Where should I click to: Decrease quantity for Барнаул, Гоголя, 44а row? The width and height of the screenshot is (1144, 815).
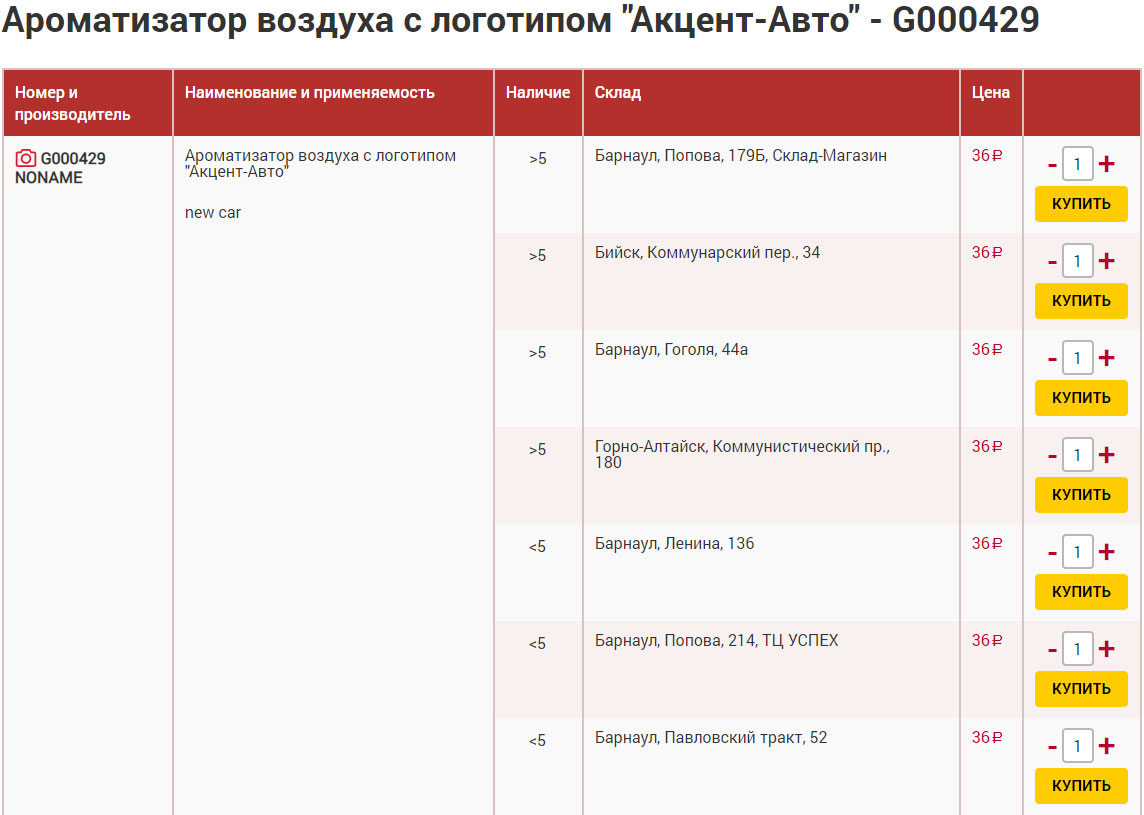click(1052, 359)
